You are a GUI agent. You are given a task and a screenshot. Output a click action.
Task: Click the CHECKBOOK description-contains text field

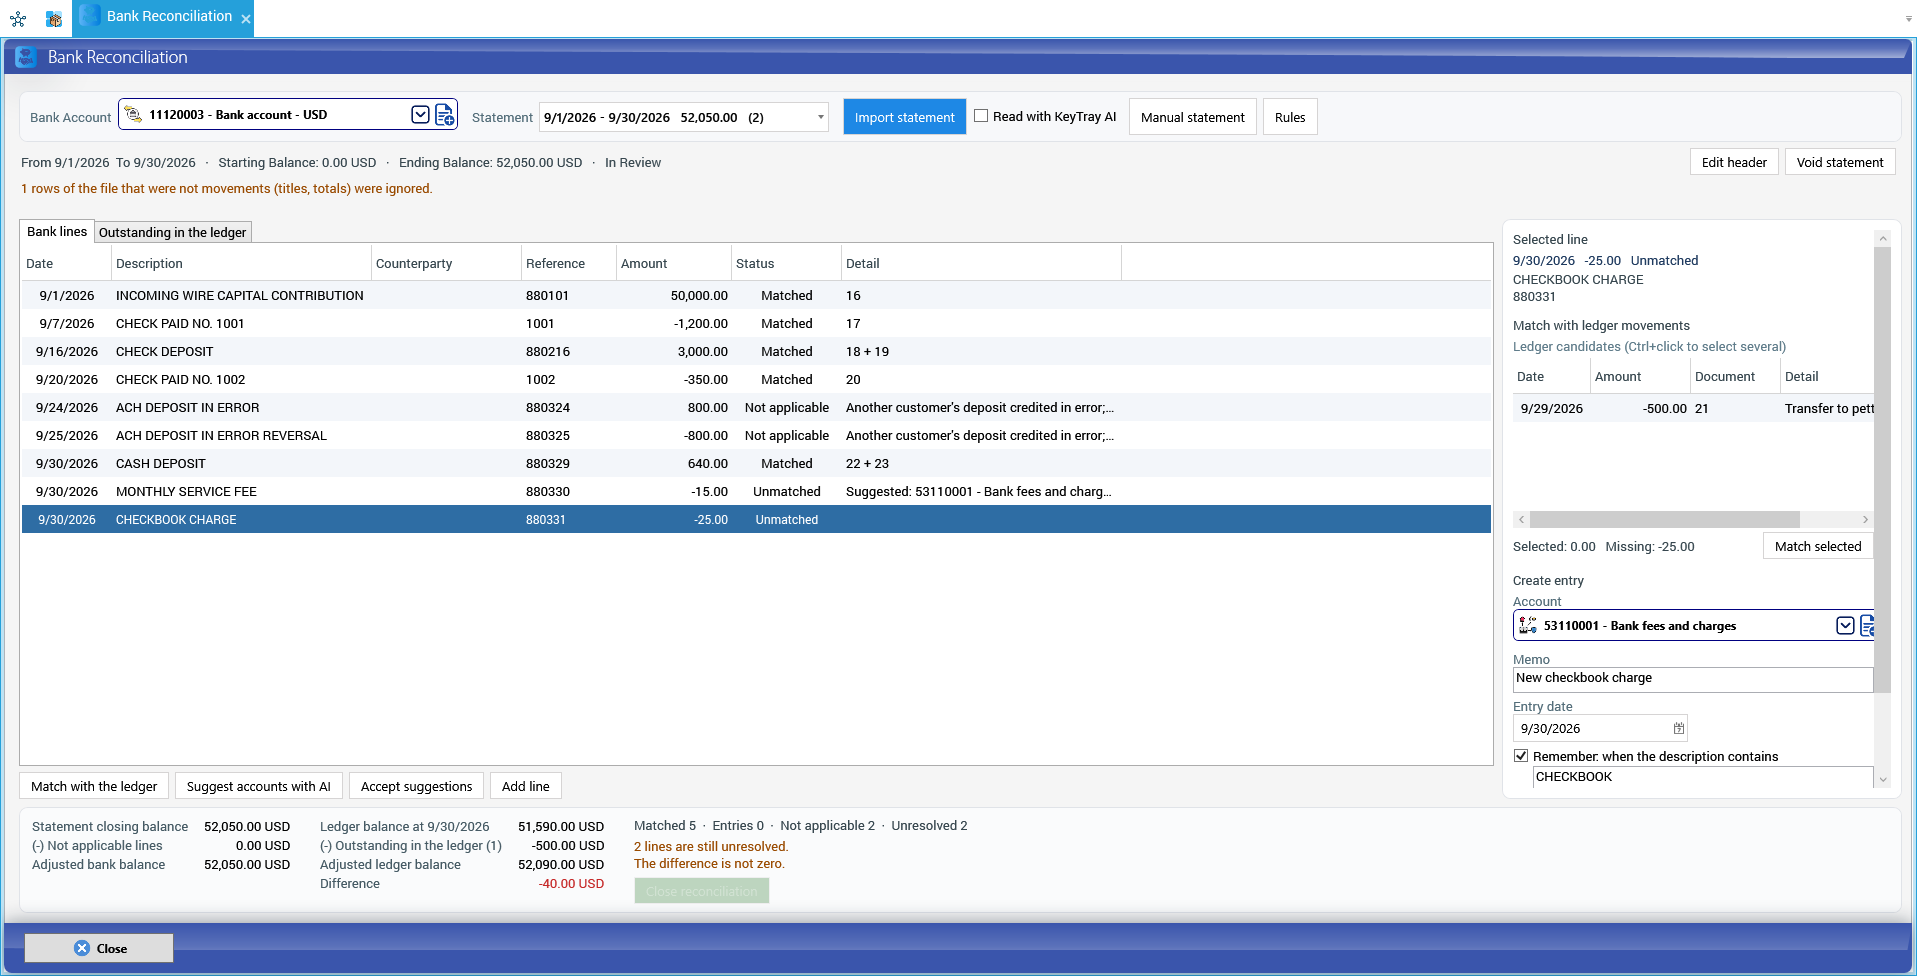tap(1702, 777)
